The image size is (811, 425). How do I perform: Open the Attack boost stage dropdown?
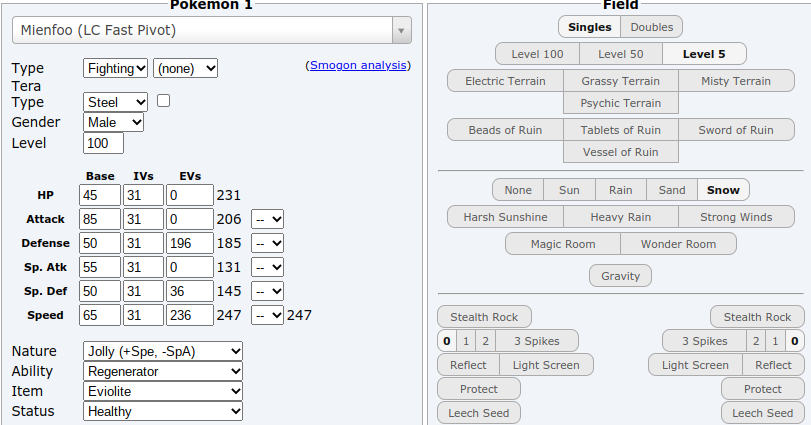coord(267,219)
